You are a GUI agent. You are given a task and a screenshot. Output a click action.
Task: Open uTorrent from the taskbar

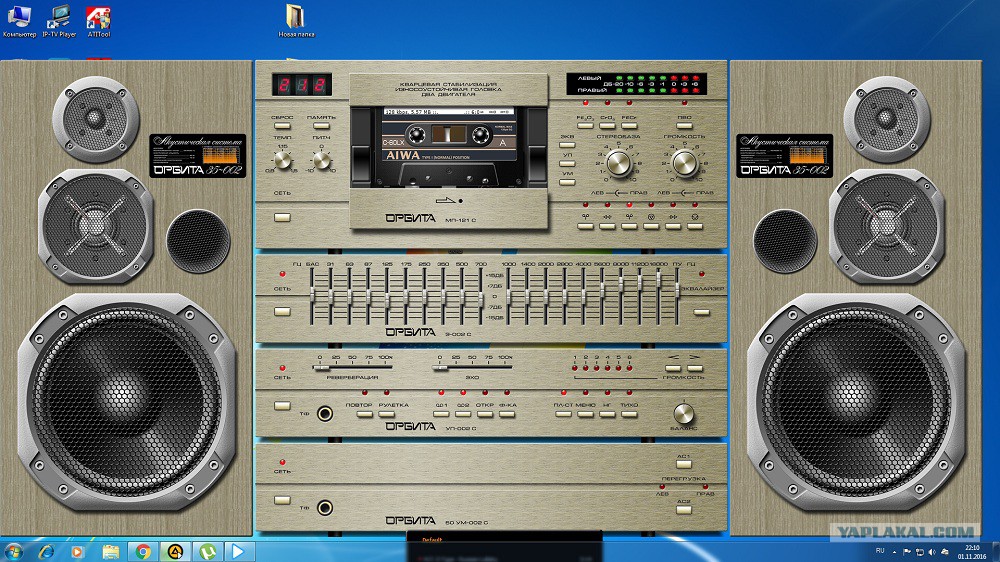click(207, 551)
